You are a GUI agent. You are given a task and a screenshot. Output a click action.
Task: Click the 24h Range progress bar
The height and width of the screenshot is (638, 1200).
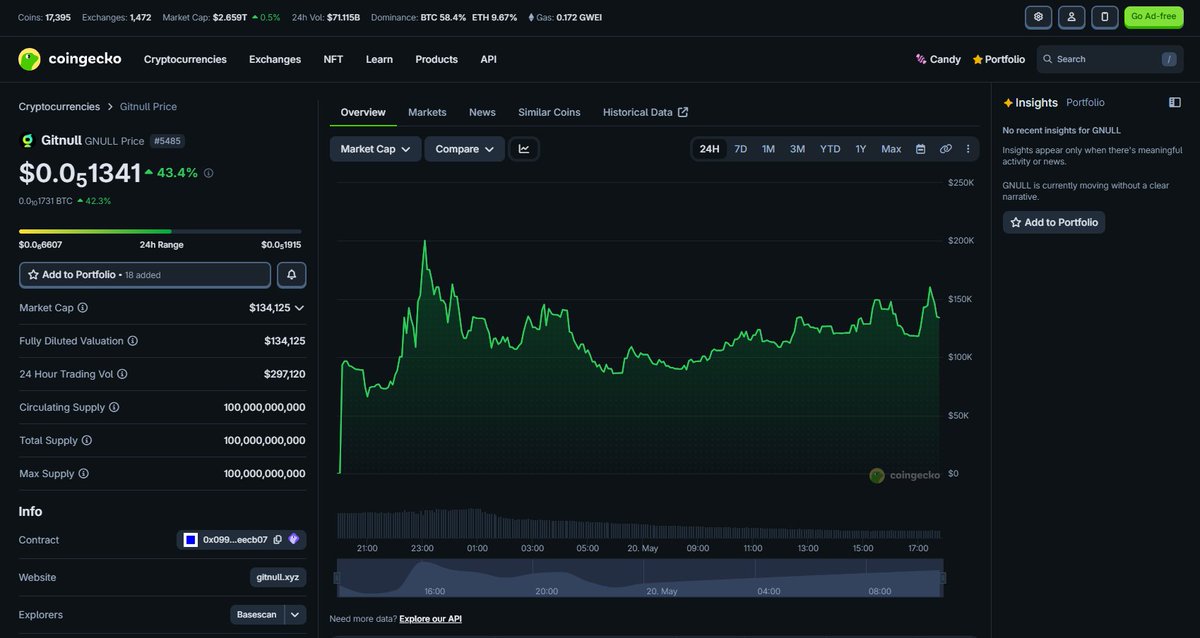tap(160, 232)
